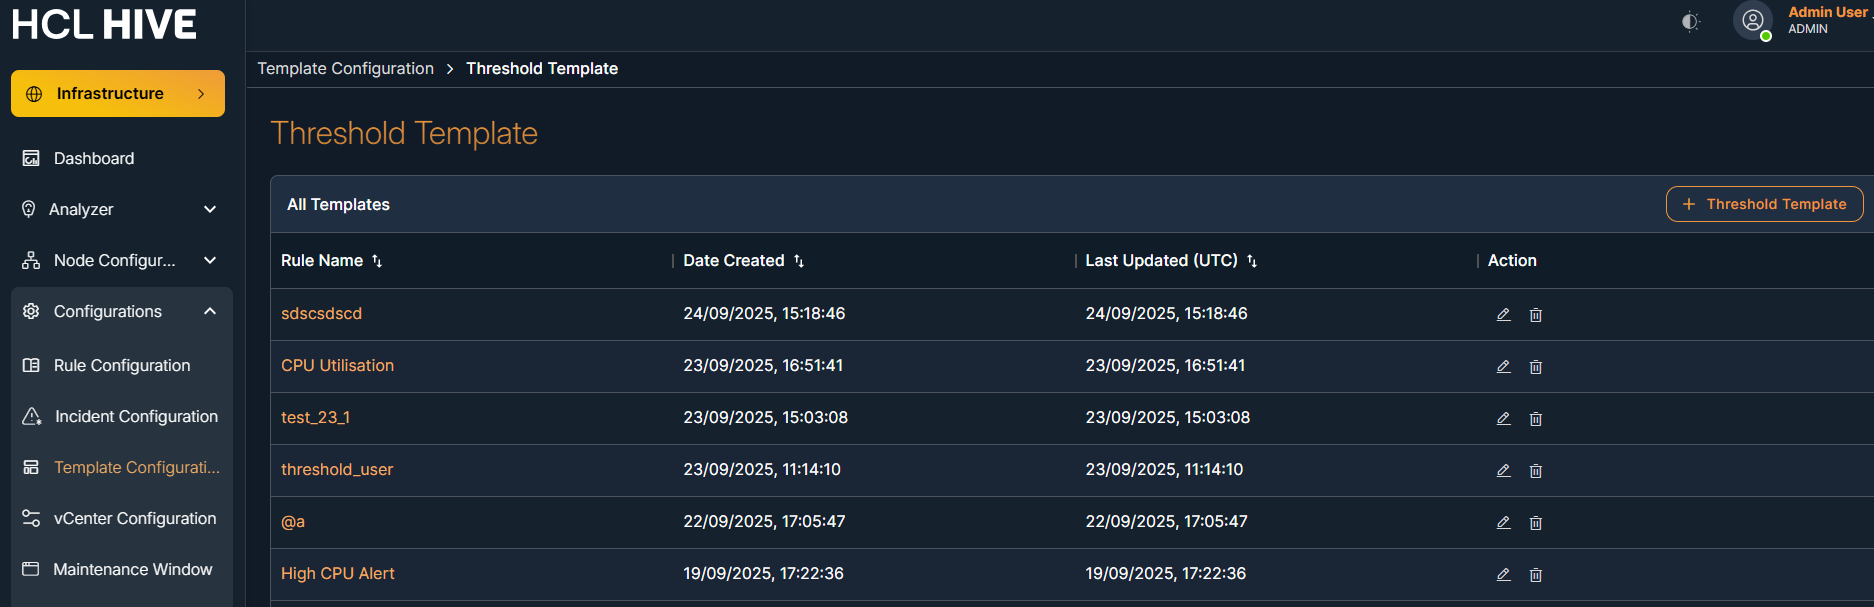
Task: Open the Admin User profile avatar
Action: 1753,21
